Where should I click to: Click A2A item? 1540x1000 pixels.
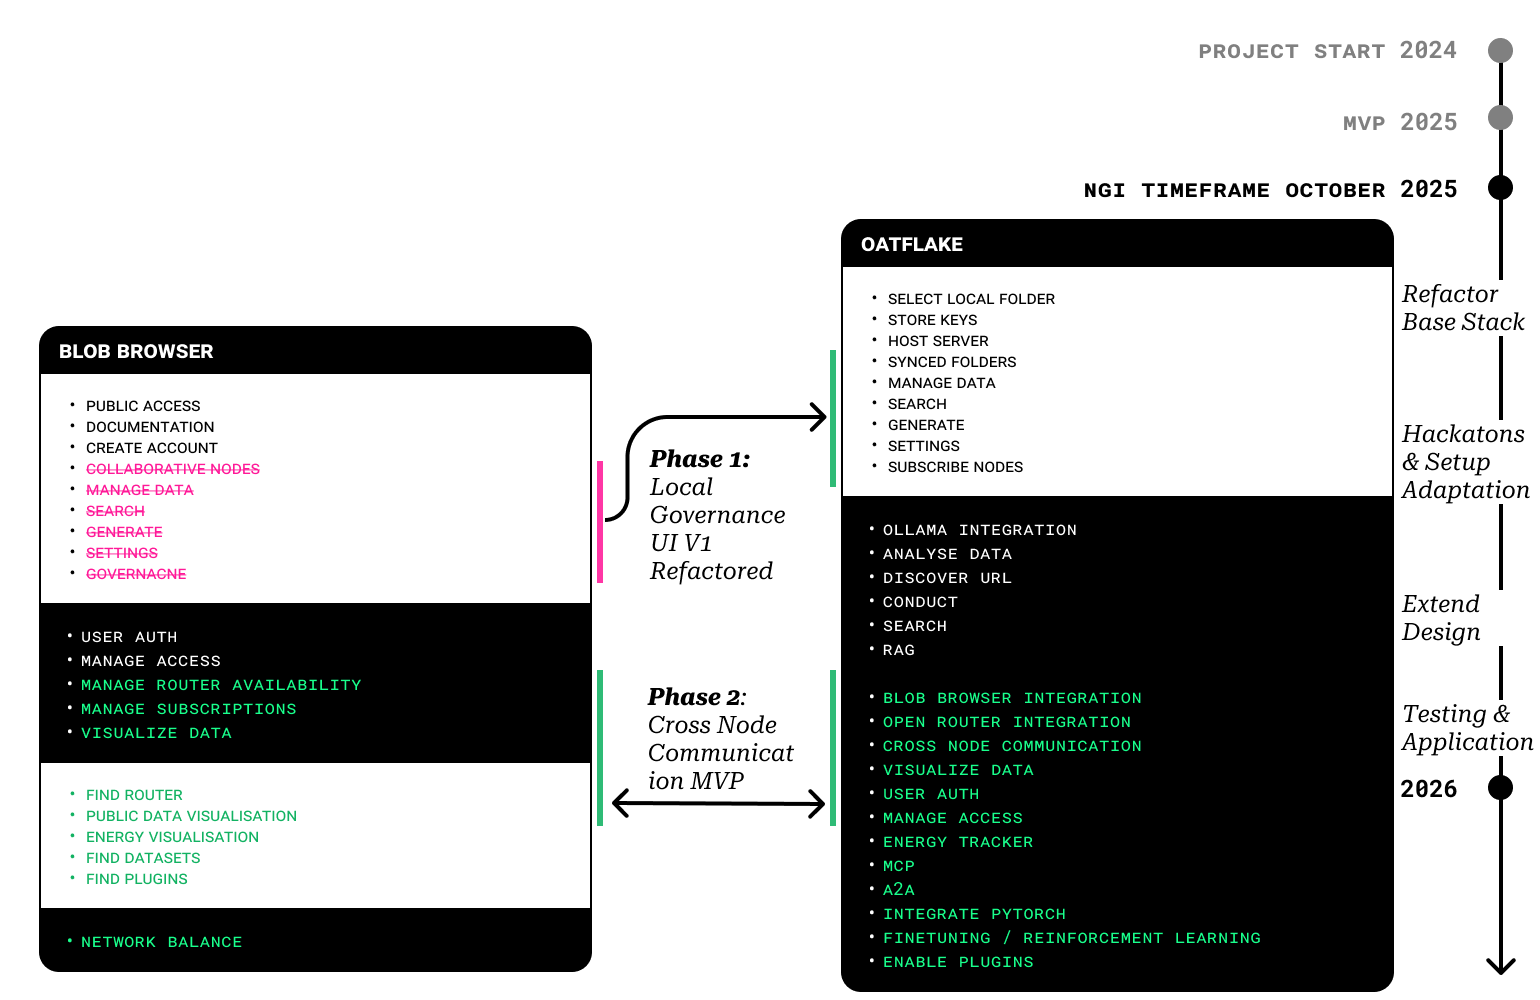(x=899, y=890)
